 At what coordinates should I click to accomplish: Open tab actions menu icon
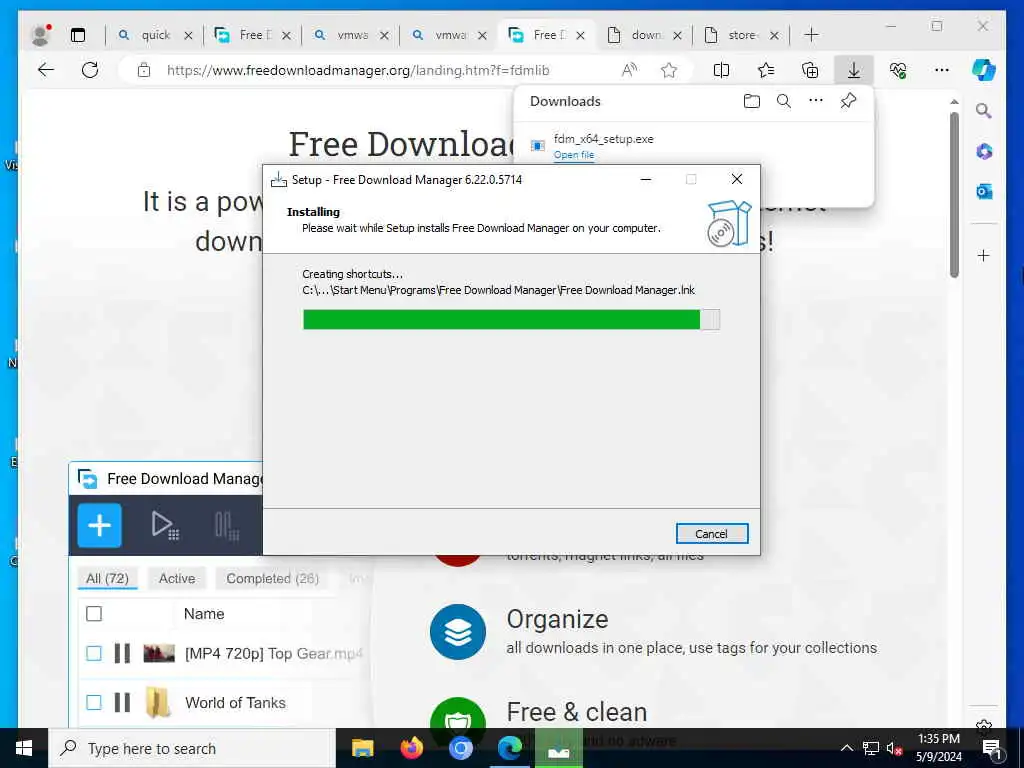click(78, 35)
